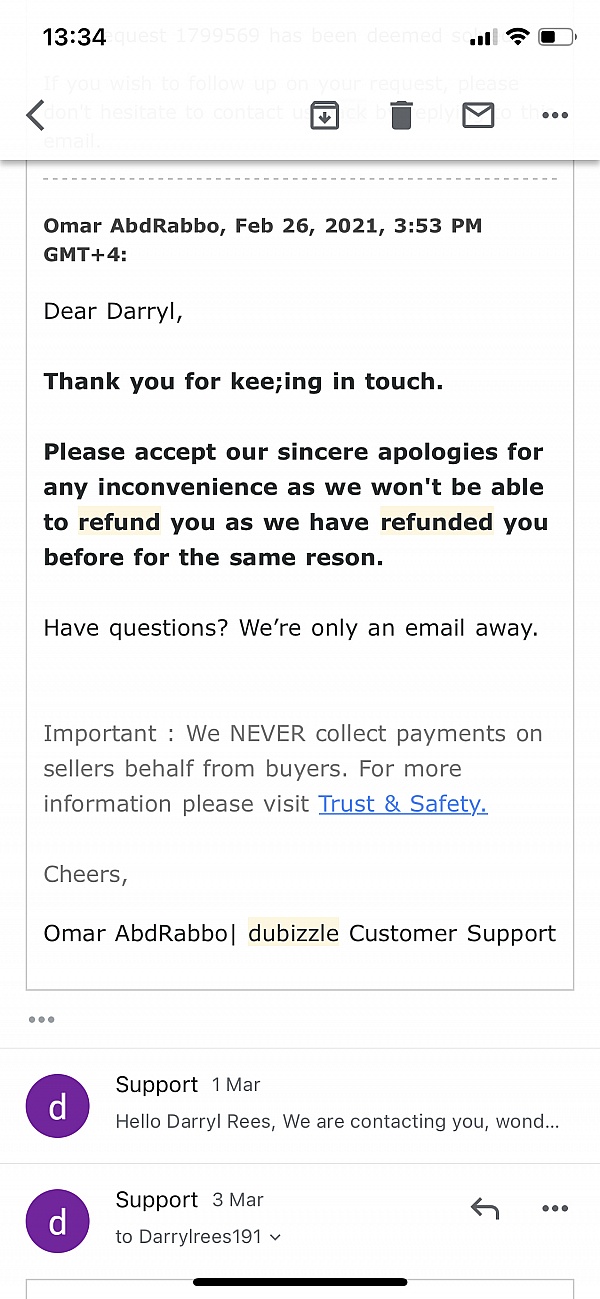This screenshot has width=600, height=1299.
Task: Tap the Wi-Fi icon in the status bar
Action: pos(517,34)
